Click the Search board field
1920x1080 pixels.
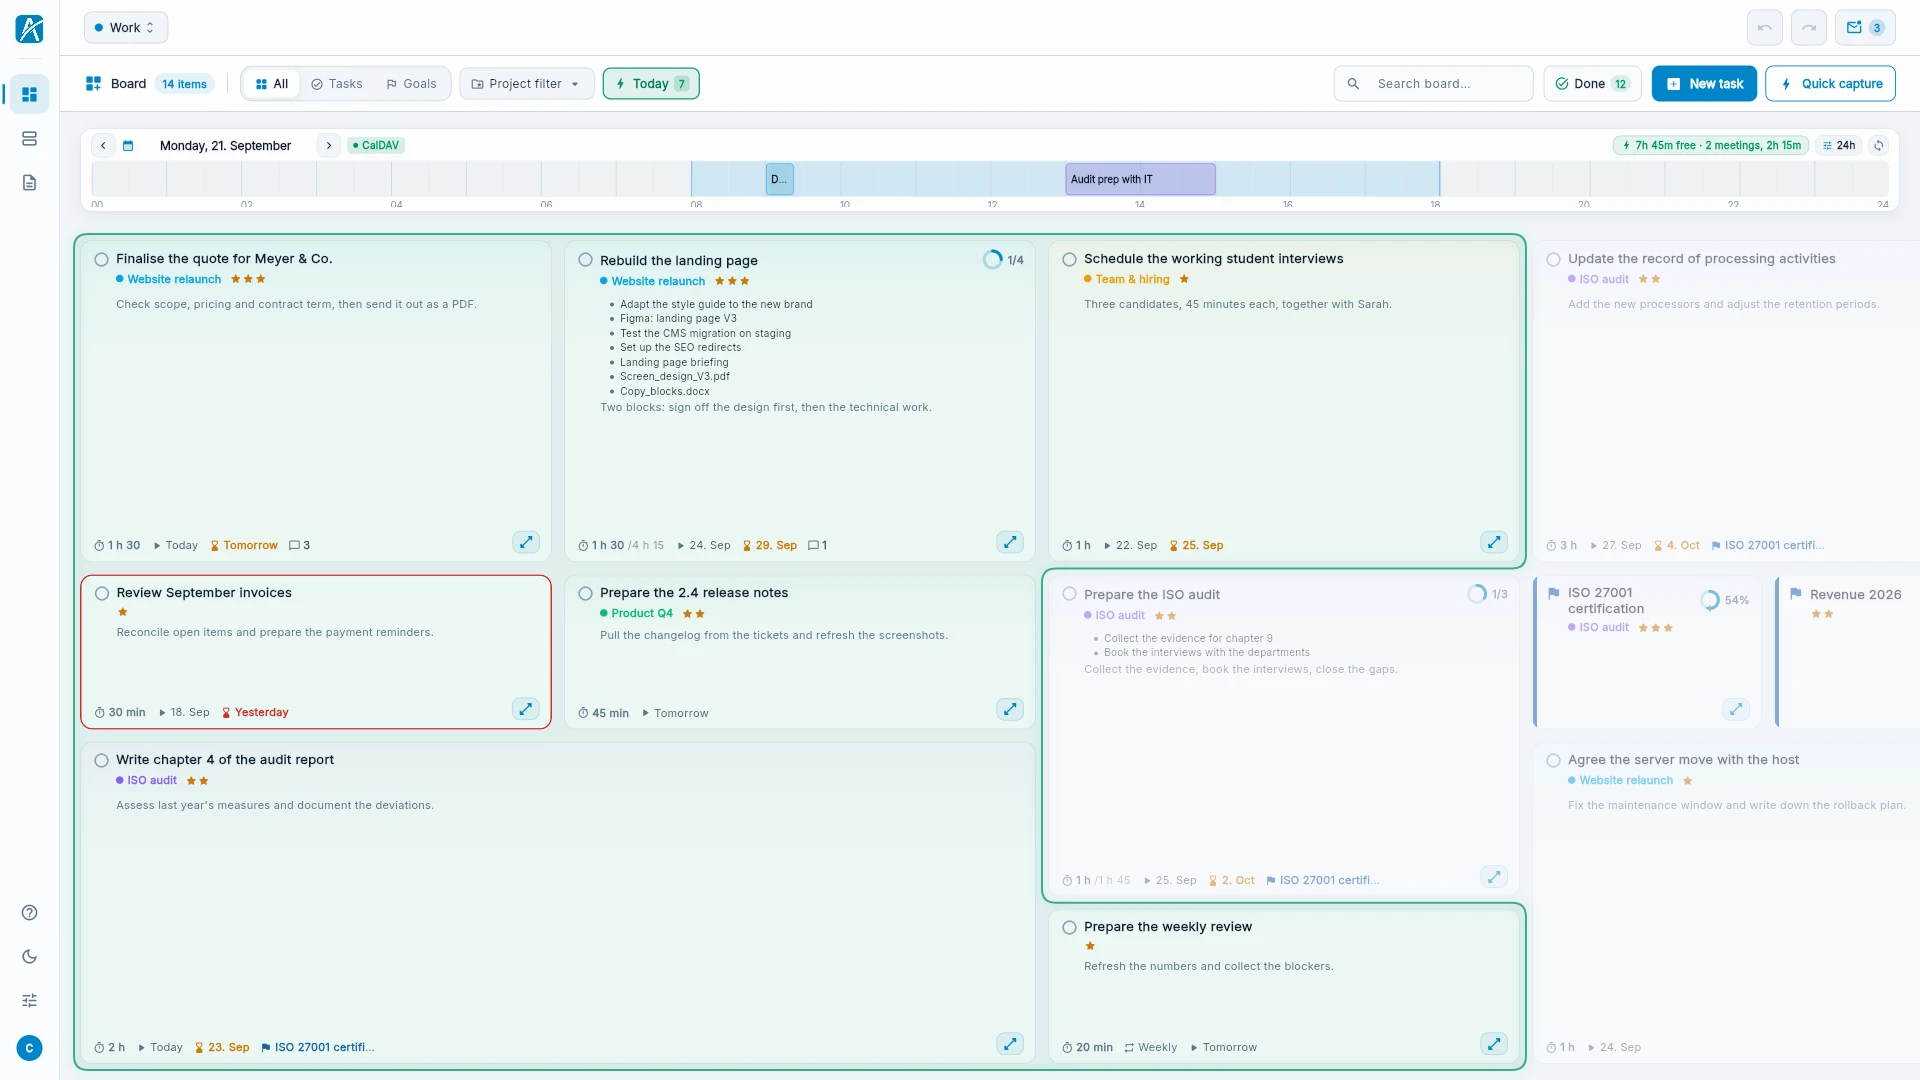pos(1433,84)
